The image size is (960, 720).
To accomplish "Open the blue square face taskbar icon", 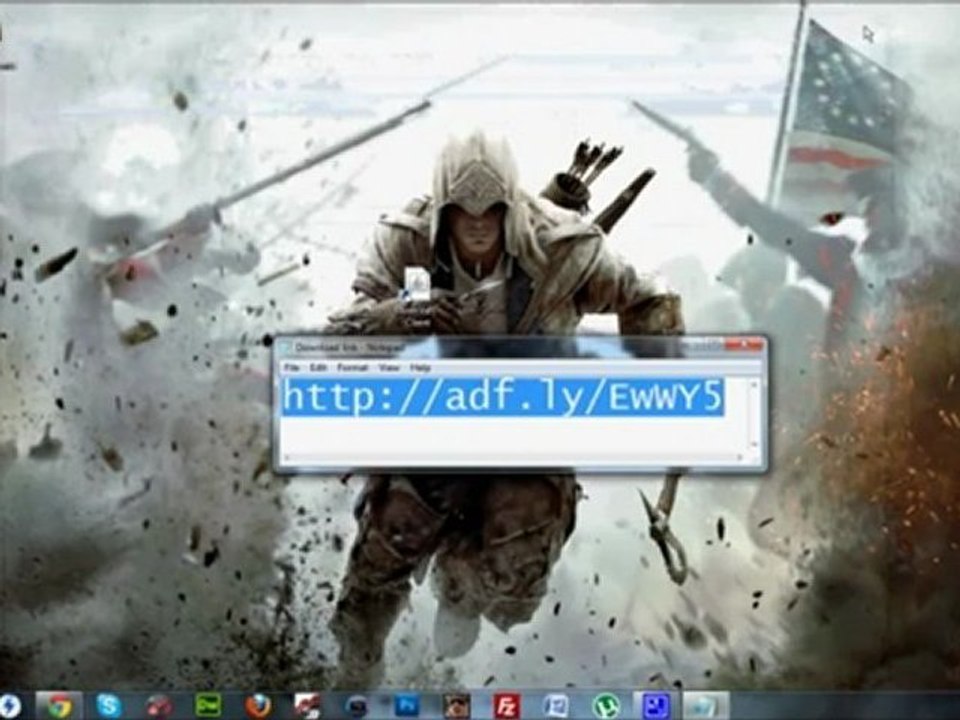I will 654,706.
